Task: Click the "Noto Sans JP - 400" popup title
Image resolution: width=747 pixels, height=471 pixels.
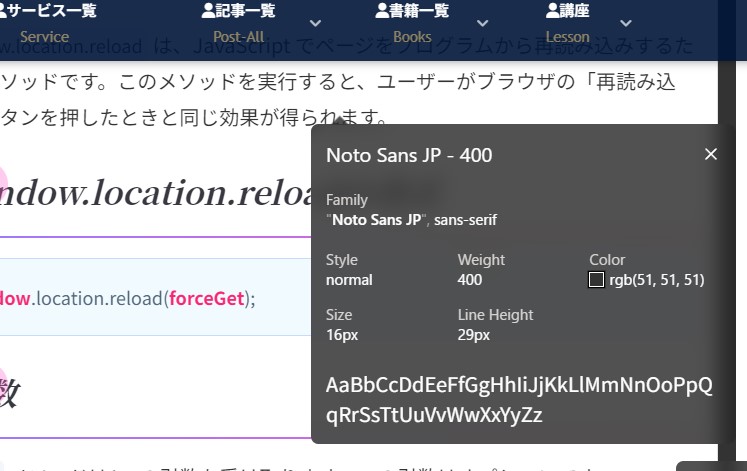Action: click(409, 155)
